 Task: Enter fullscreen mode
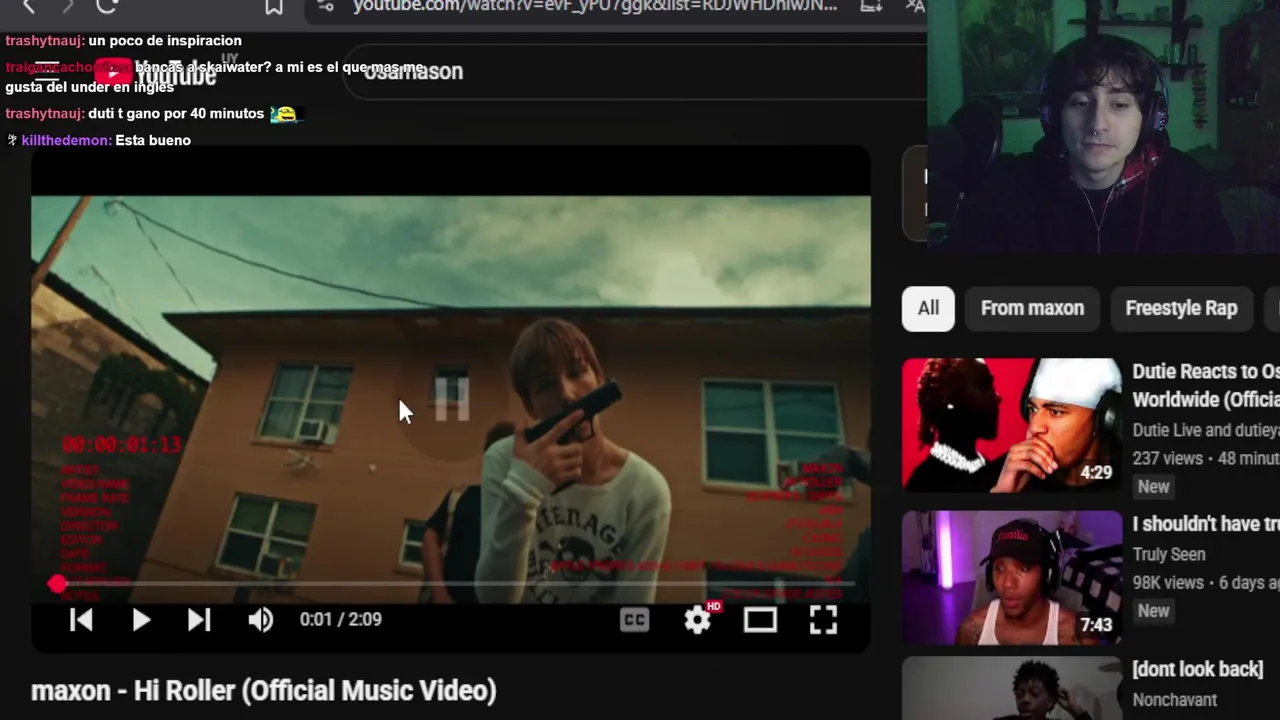pyautogui.click(x=823, y=620)
